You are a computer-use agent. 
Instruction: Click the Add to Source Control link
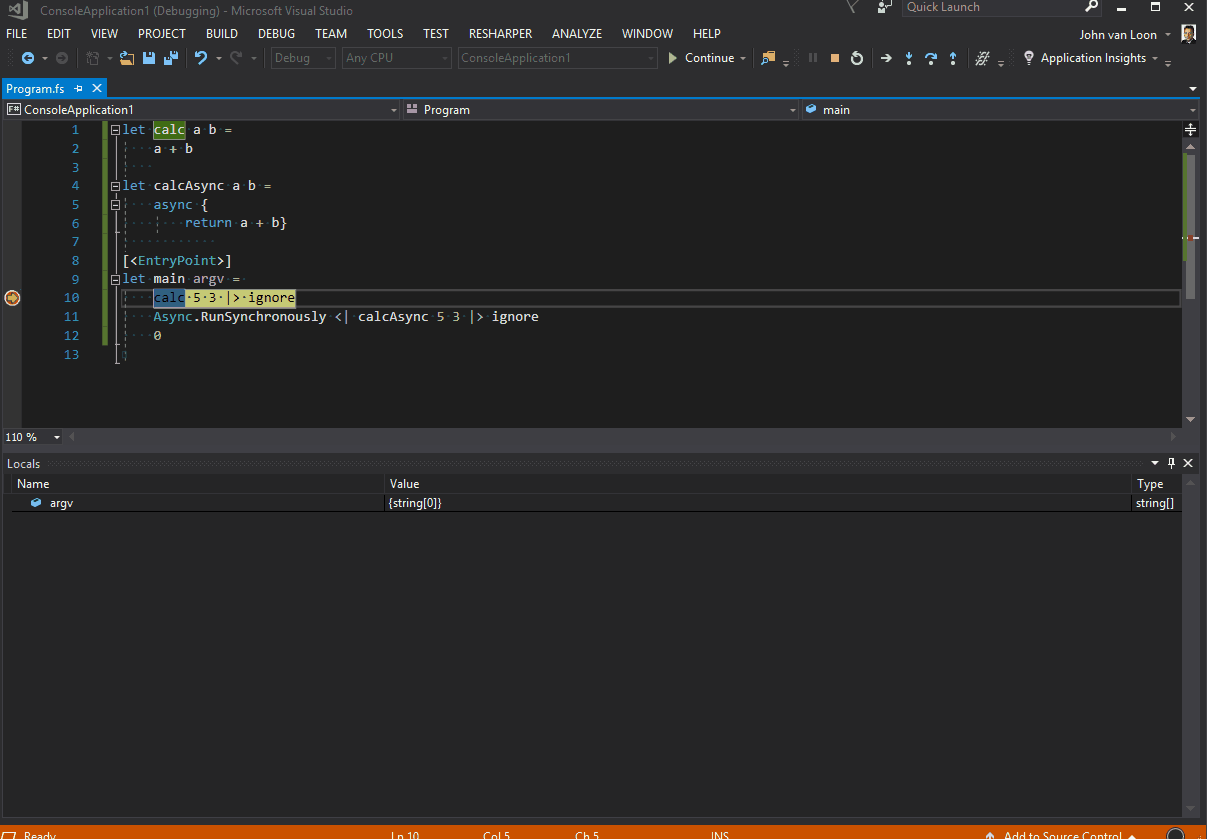(x=1063, y=834)
